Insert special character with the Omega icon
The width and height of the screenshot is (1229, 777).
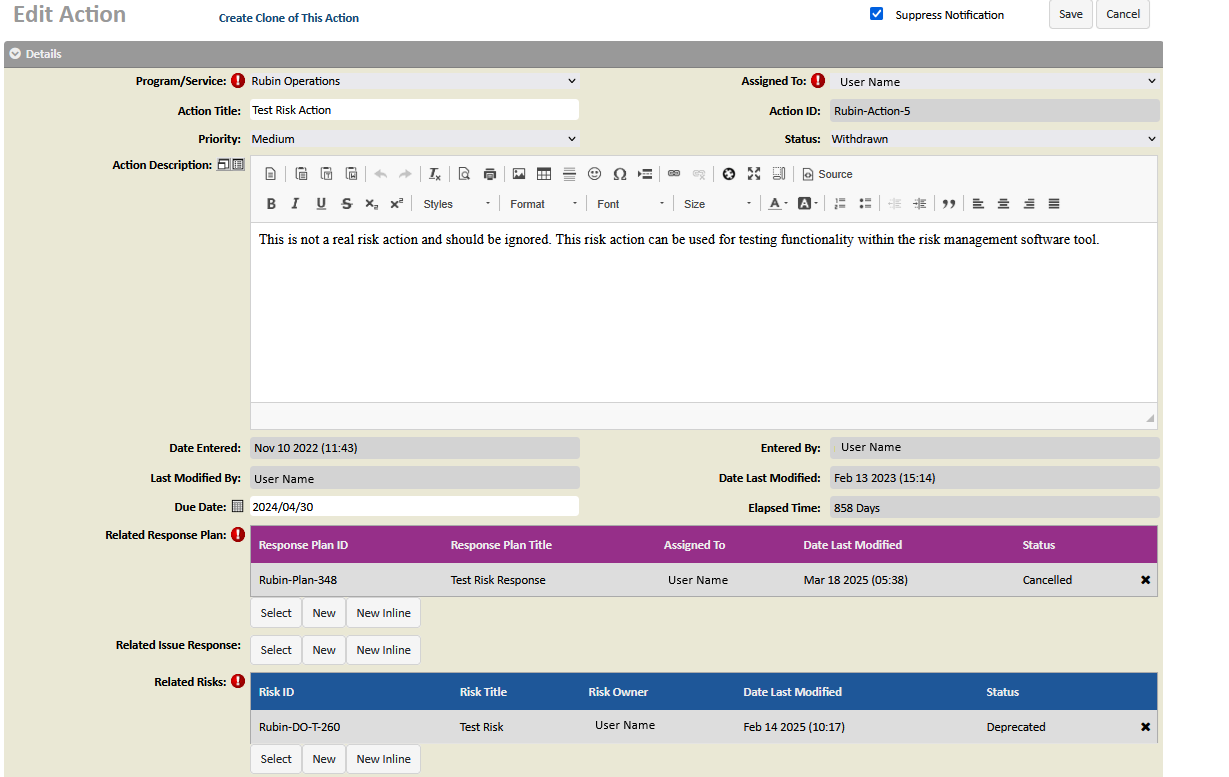(620, 174)
